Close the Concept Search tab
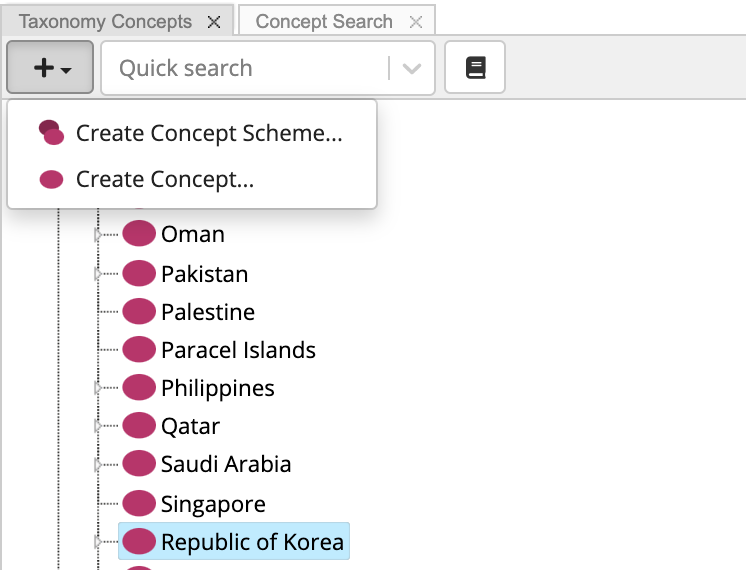The image size is (746, 570). point(416,21)
